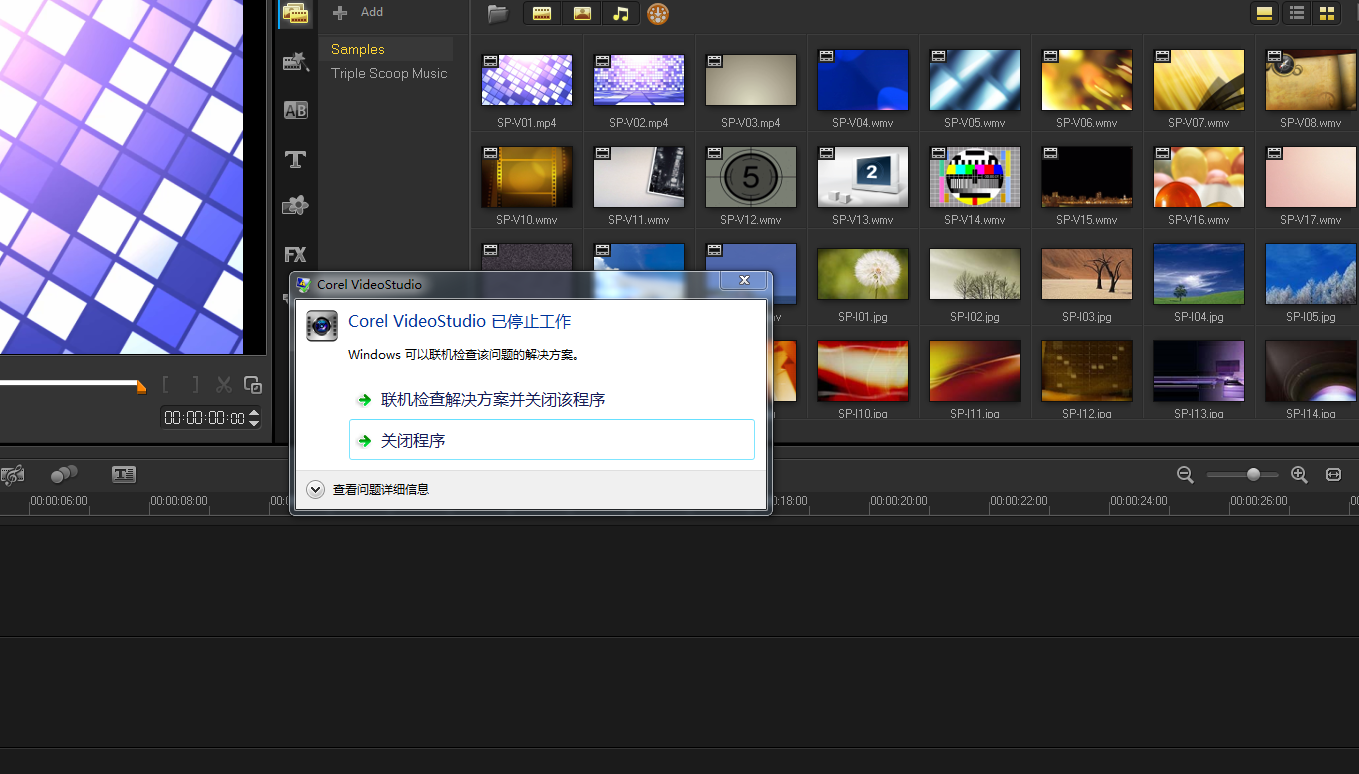Show only music files in library
The width and height of the screenshot is (1359, 774).
click(620, 13)
